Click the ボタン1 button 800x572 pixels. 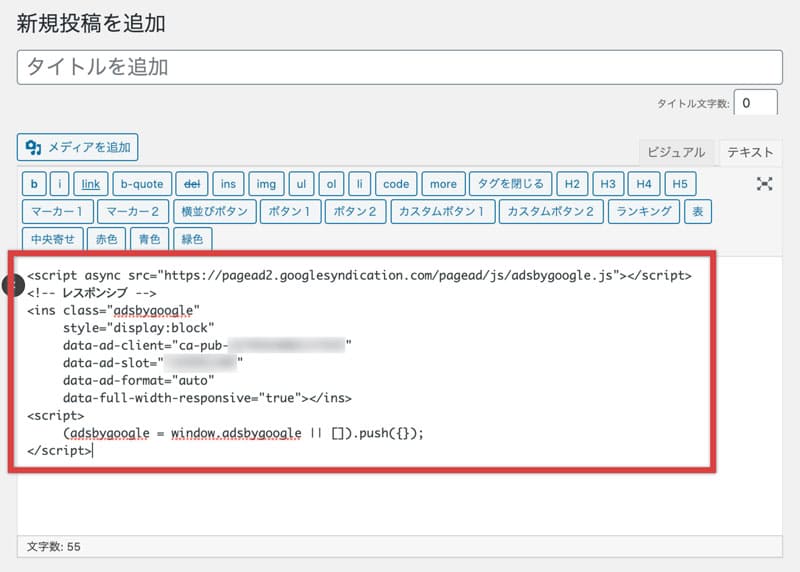[x=290, y=211]
